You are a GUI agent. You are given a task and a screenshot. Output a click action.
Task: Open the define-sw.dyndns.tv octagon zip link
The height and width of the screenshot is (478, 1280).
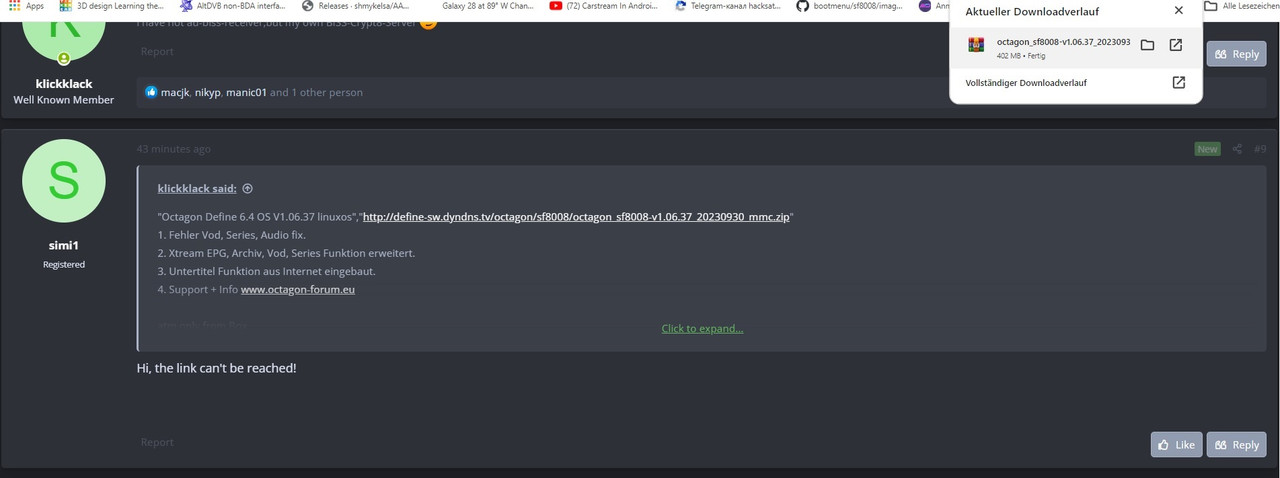pyautogui.click(x=576, y=216)
